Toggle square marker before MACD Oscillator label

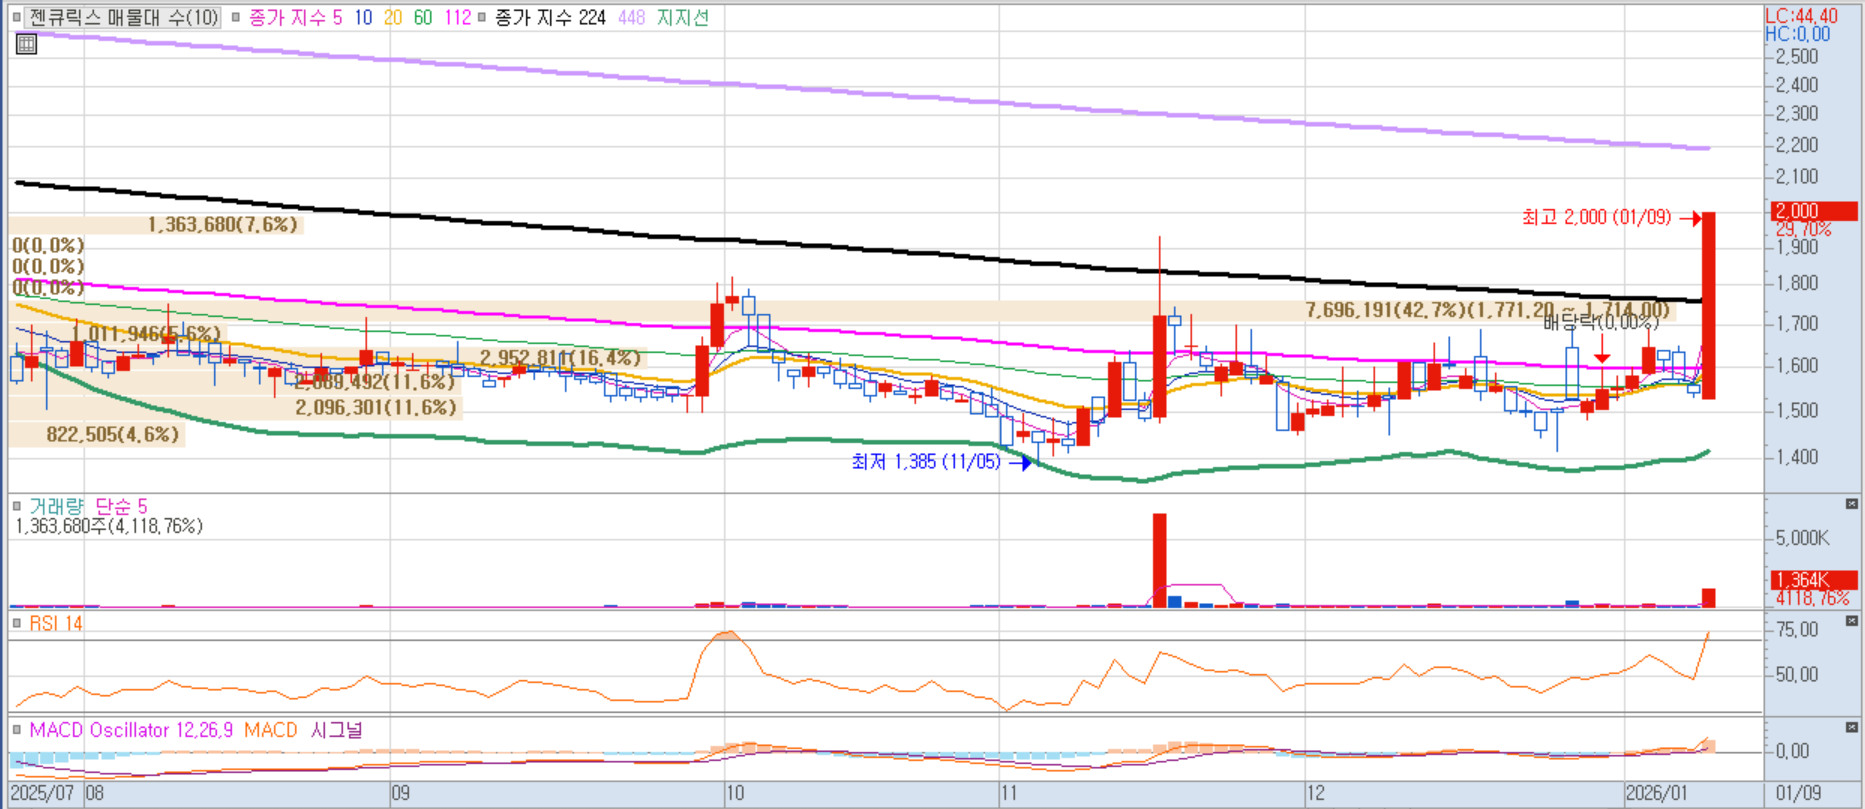coord(17,730)
